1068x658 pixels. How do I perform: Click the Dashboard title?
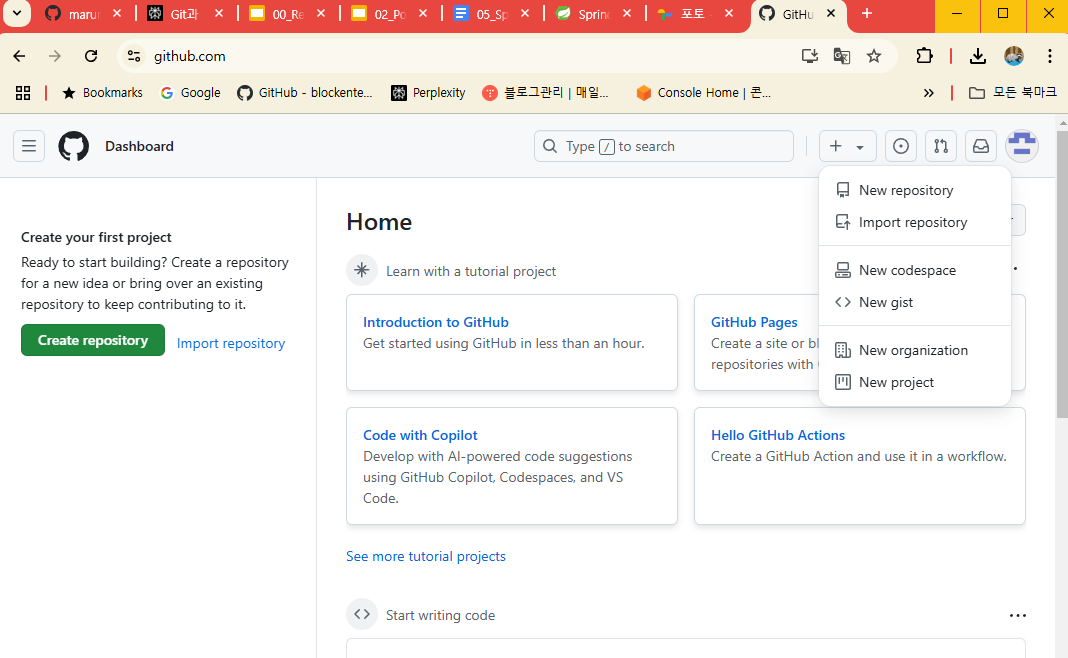[x=139, y=146]
